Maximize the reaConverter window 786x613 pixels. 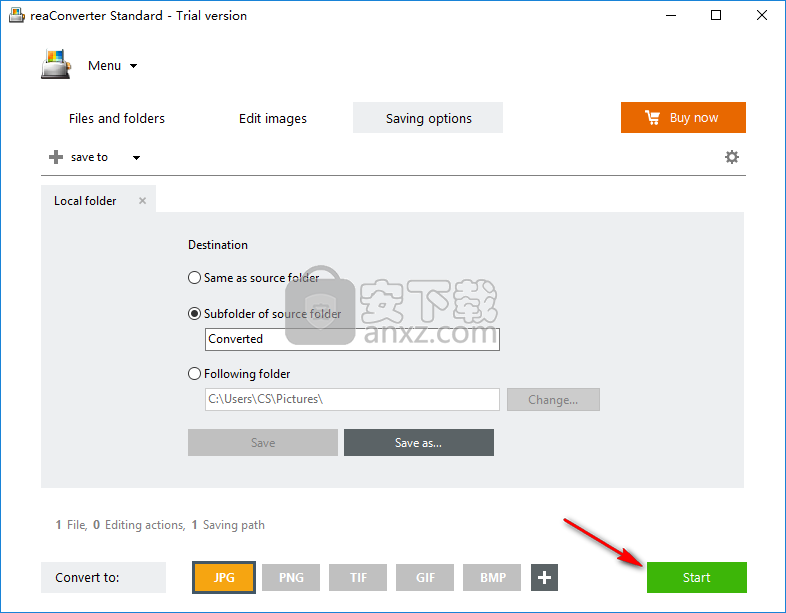click(716, 16)
